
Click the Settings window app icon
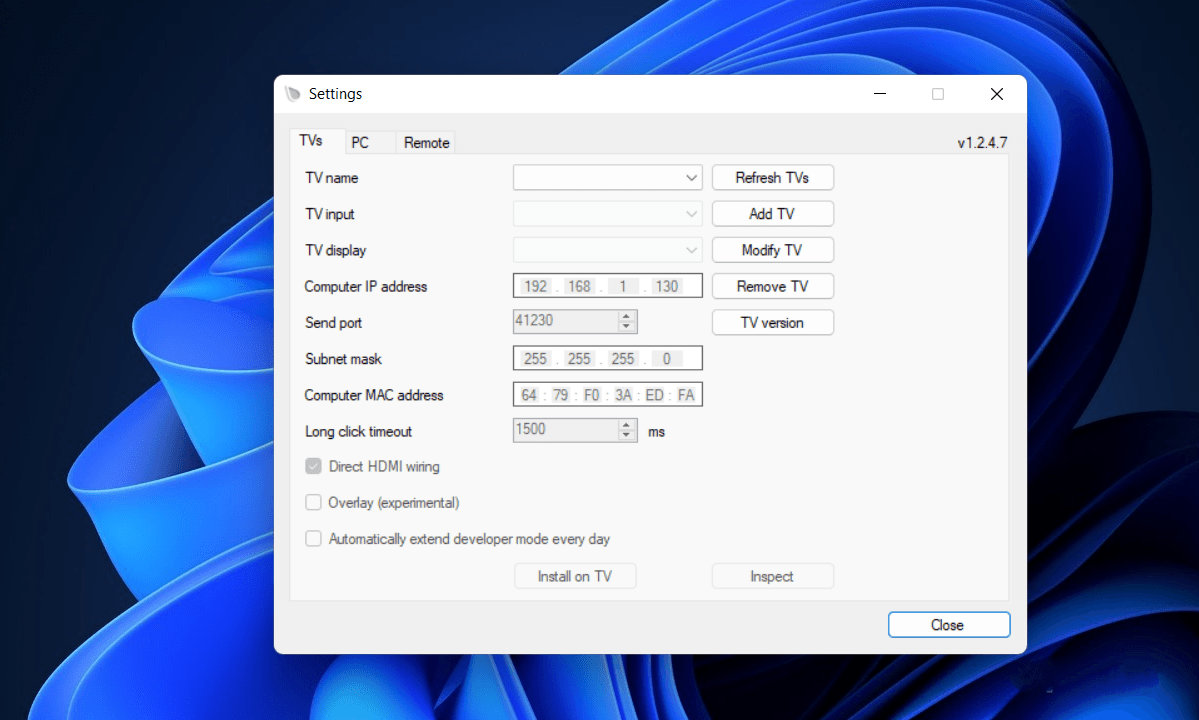292,94
